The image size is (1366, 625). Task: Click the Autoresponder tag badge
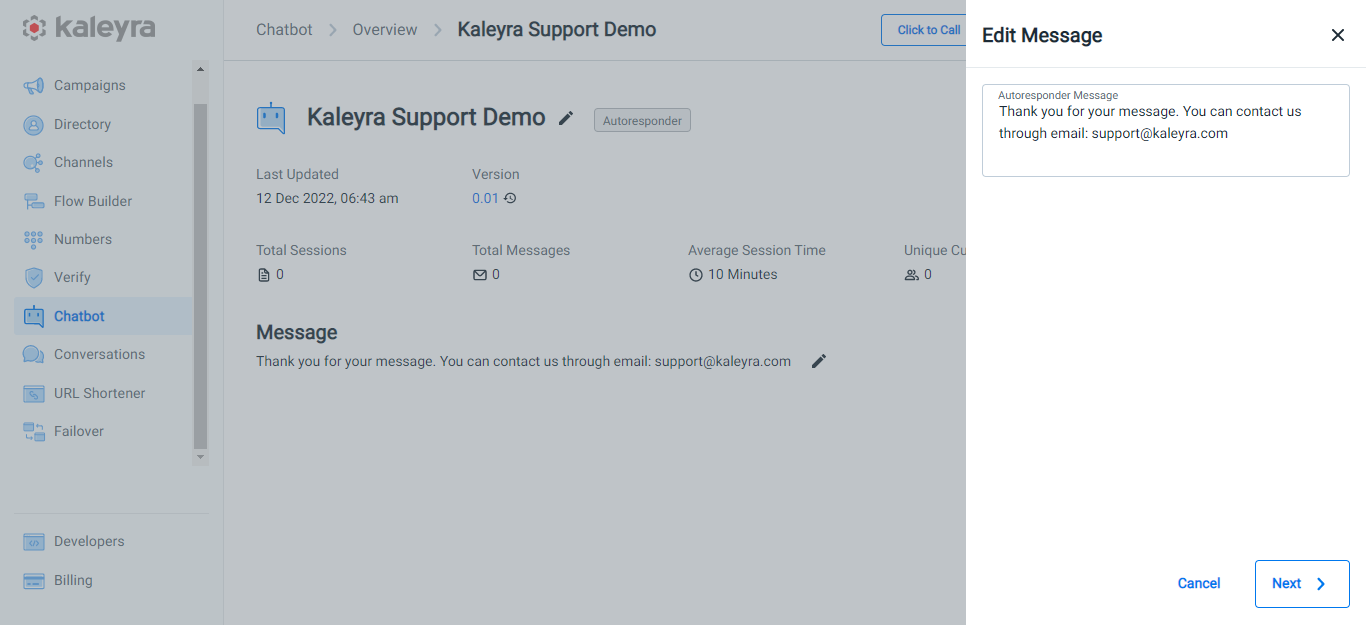click(x=642, y=120)
